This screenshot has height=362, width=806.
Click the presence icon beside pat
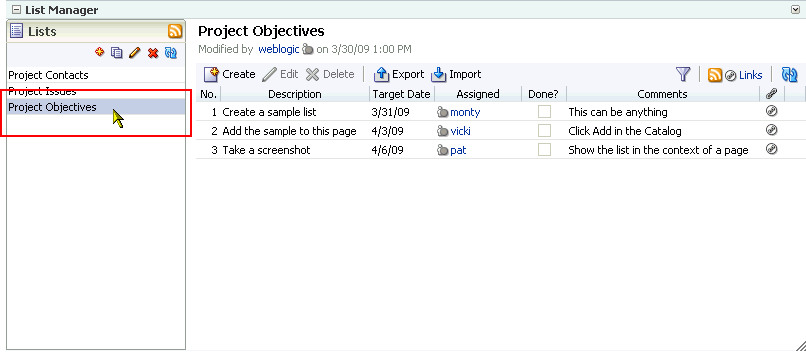point(442,150)
